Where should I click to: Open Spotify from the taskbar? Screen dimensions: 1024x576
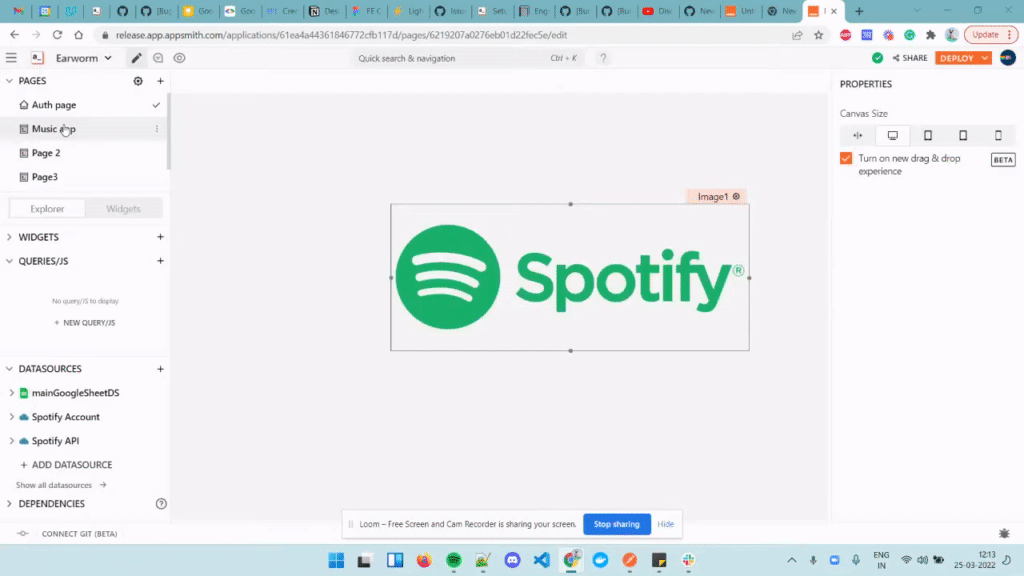click(x=454, y=560)
